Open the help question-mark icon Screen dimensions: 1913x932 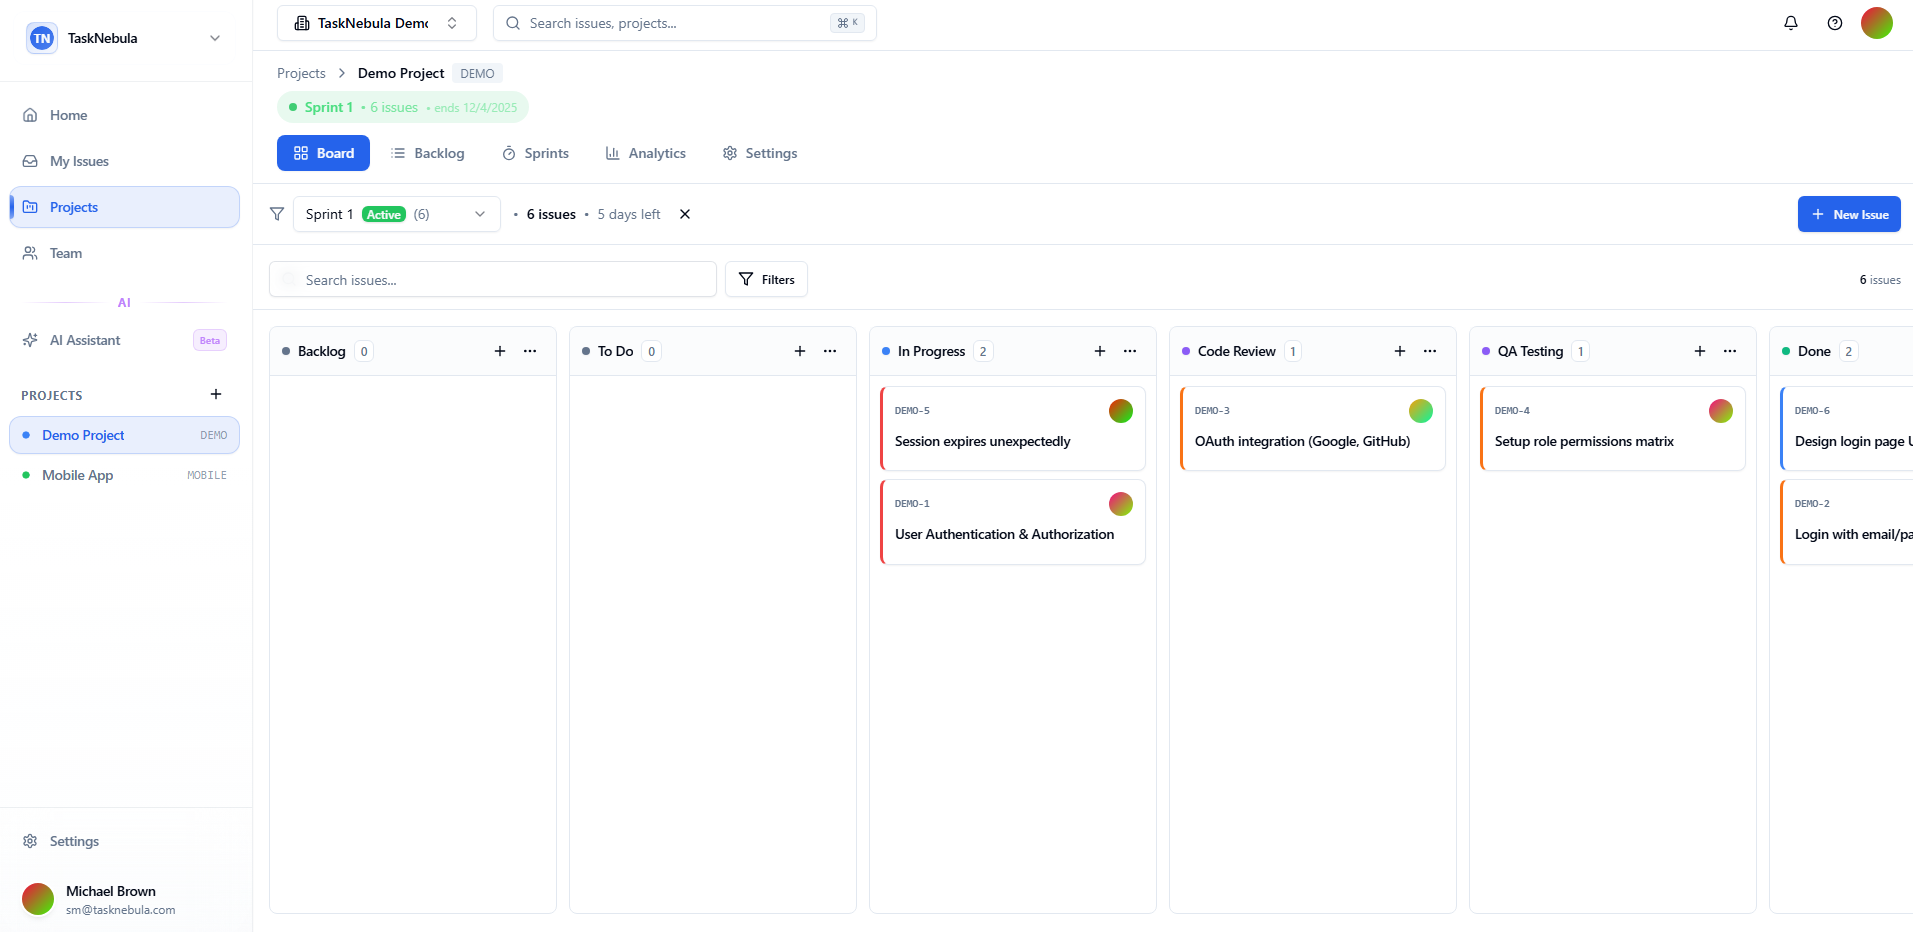(1835, 22)
